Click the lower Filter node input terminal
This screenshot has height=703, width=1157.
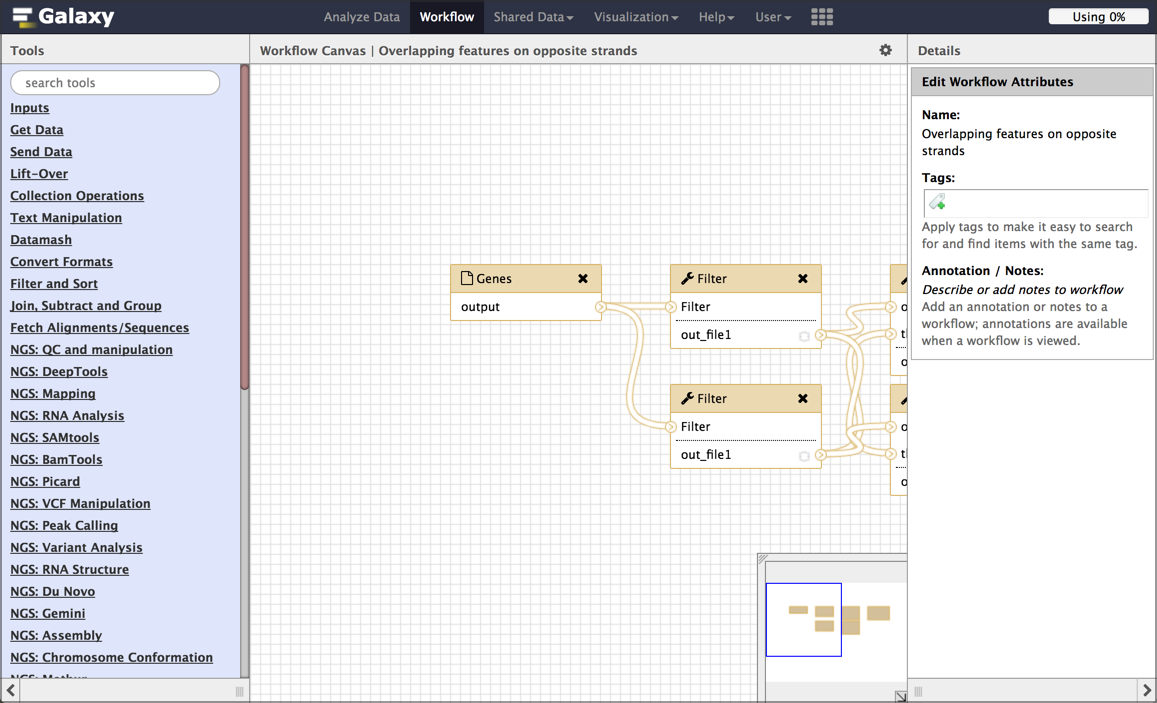point(671,426)
